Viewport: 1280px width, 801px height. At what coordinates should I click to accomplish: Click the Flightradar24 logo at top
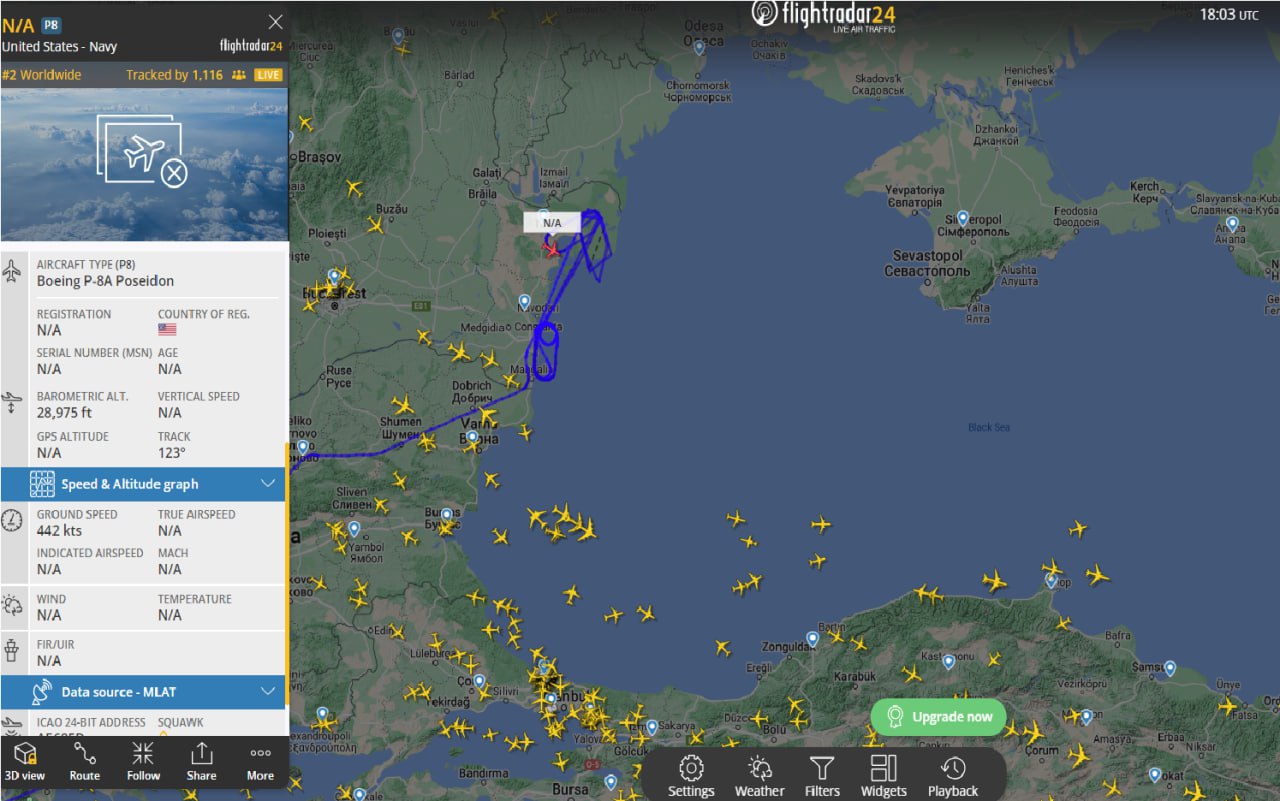coord(823,15)
